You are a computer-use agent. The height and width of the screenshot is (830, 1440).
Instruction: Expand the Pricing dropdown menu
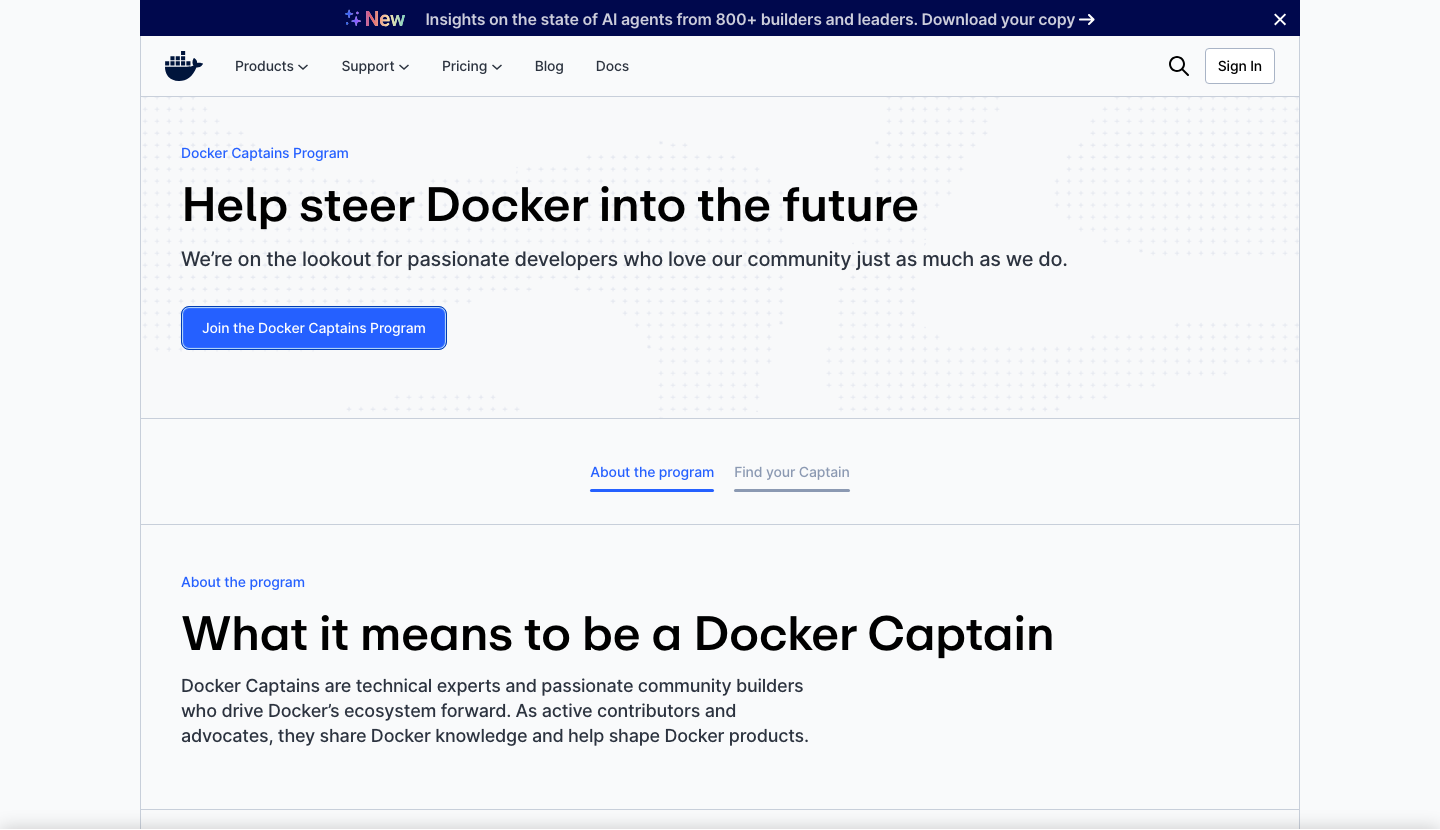pyautogui.click(x=472, y=66)
